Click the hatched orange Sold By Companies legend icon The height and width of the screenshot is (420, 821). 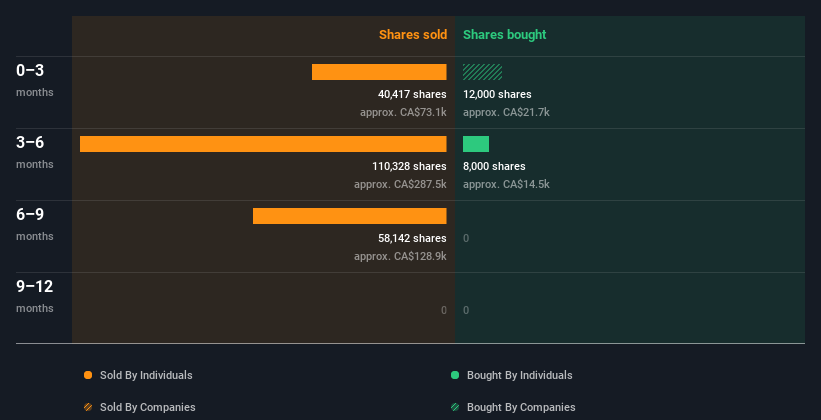coord(88,407)
